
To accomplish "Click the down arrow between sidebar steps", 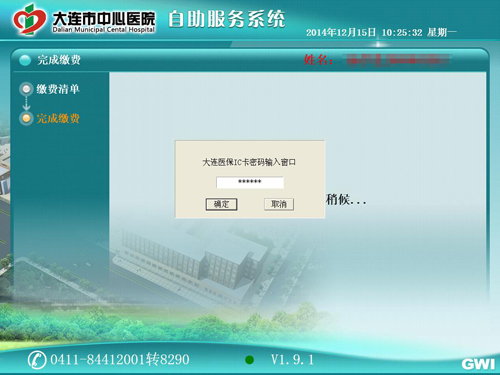I will point(26,103).
